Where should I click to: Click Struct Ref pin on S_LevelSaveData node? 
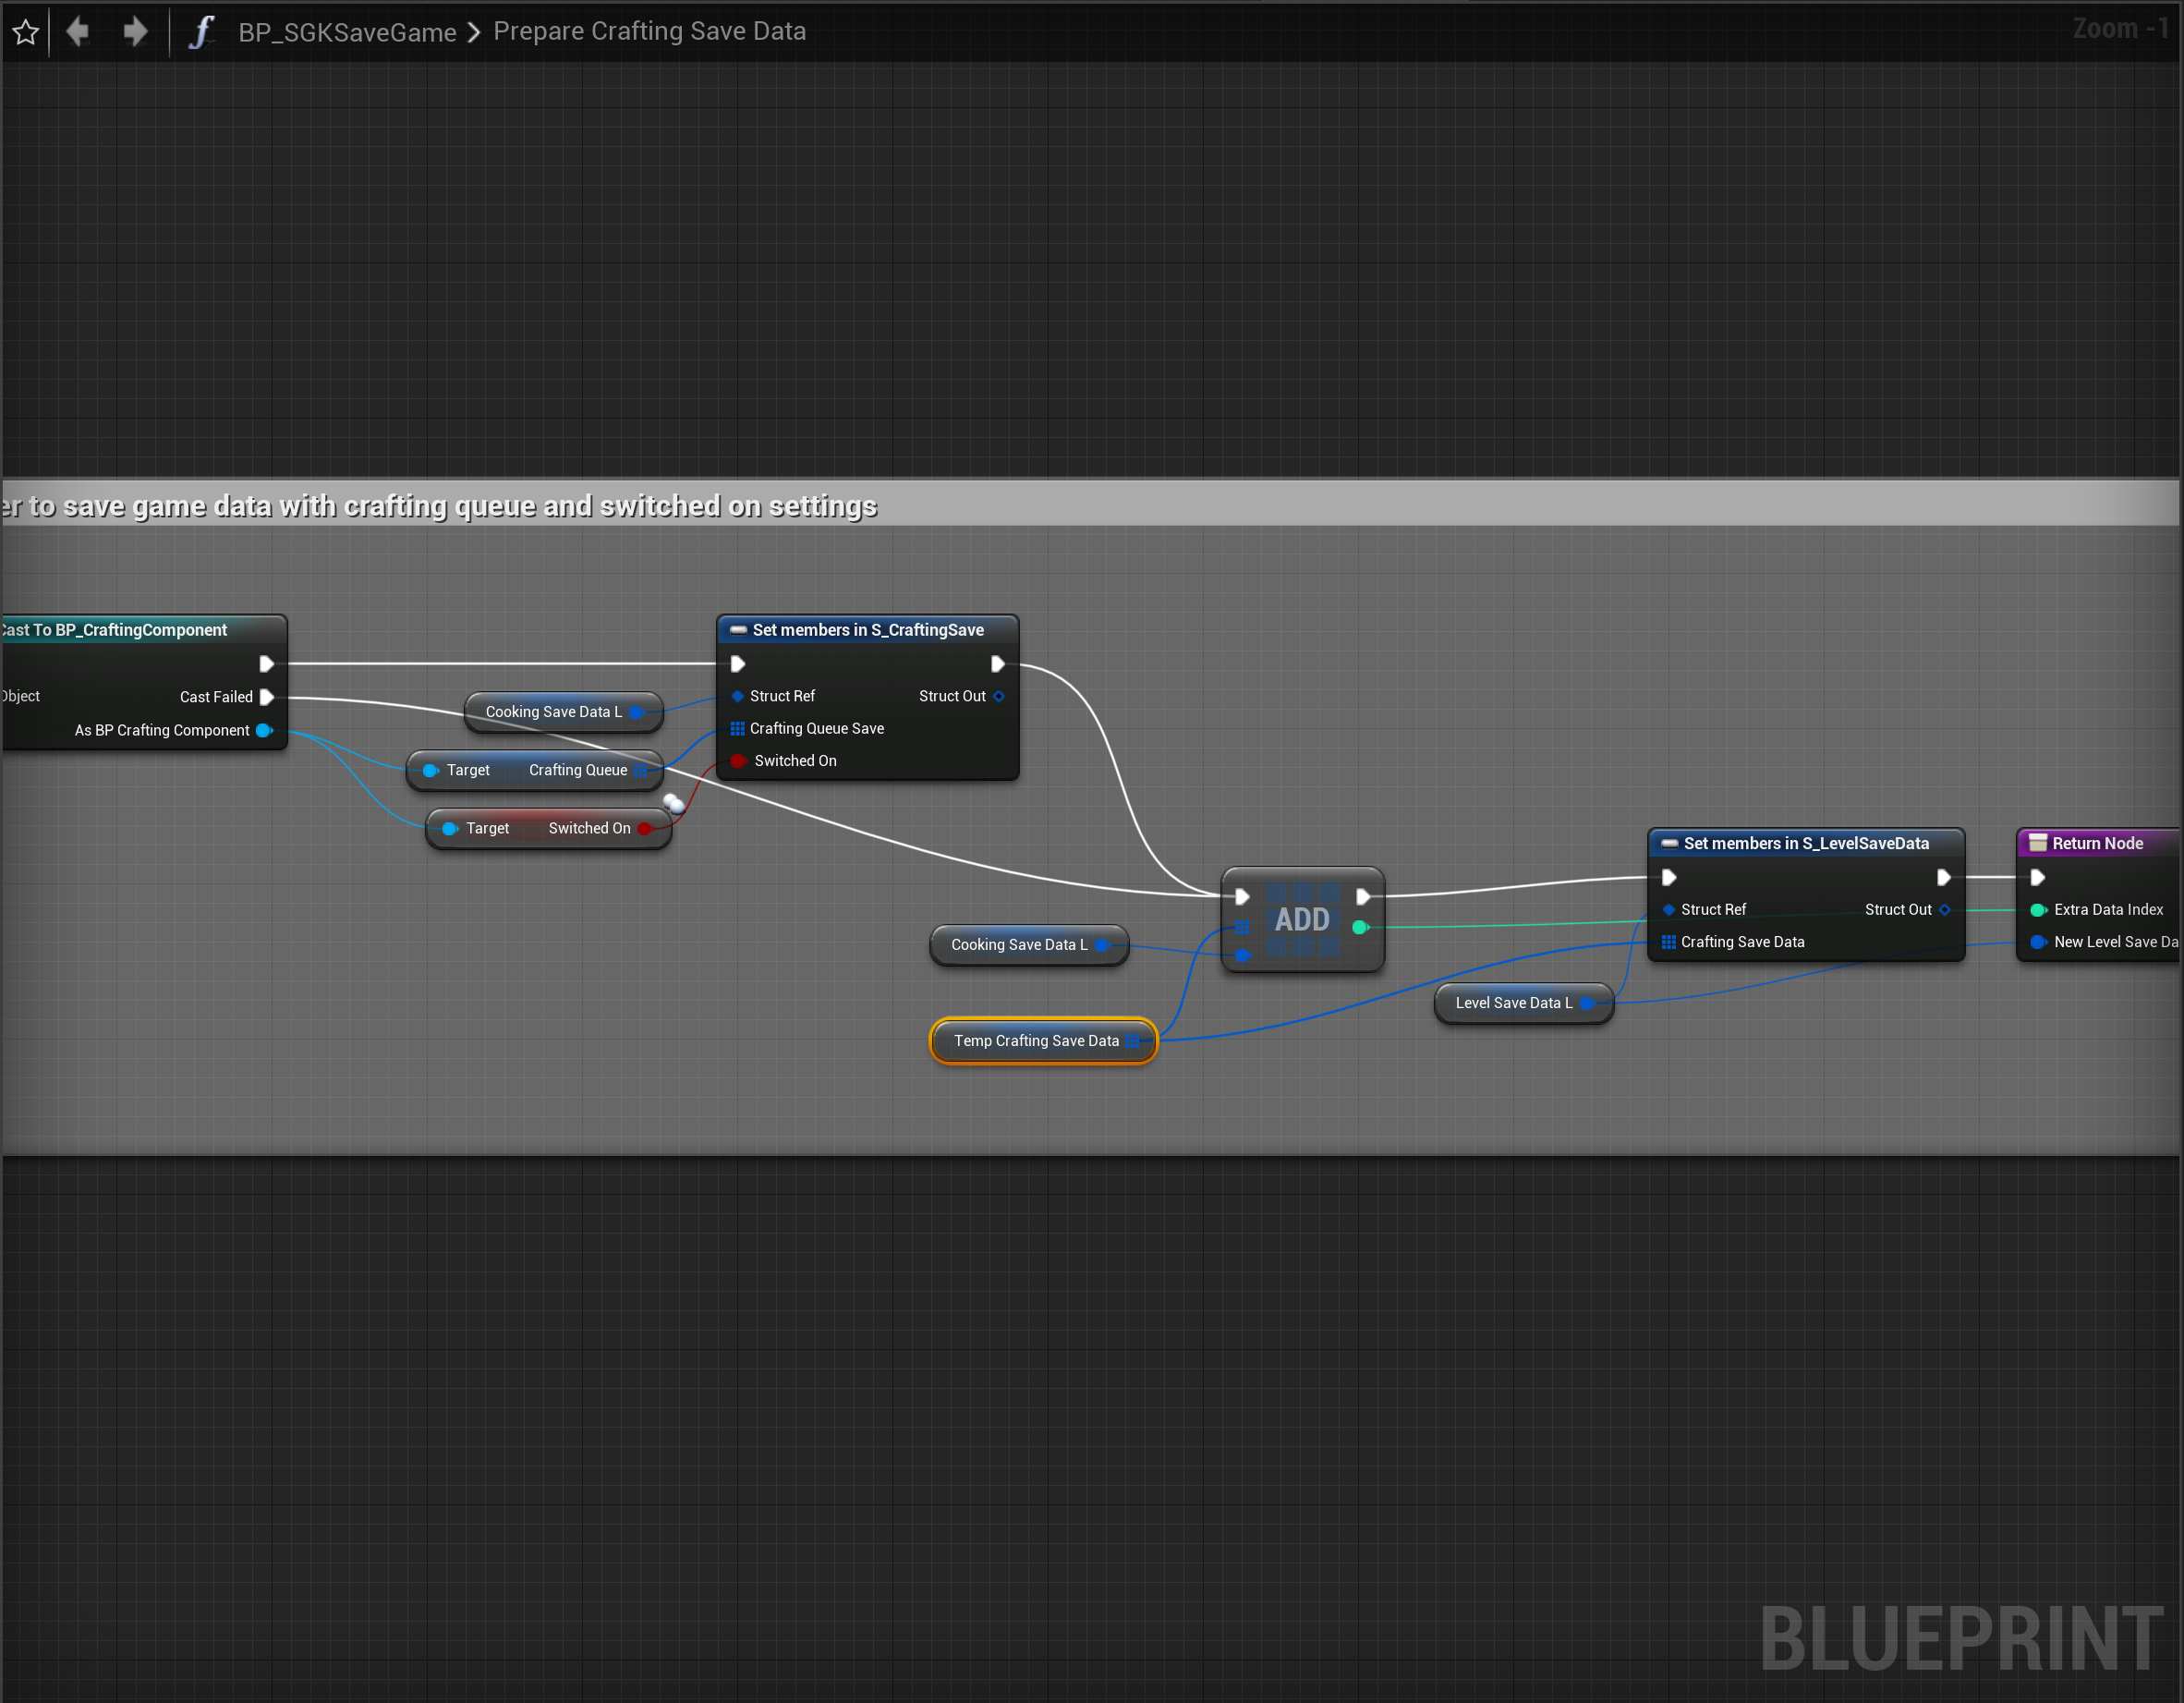(x=1668, y=909)
